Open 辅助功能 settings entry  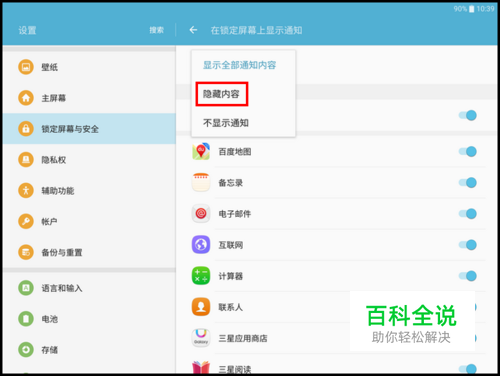point(89,191)
